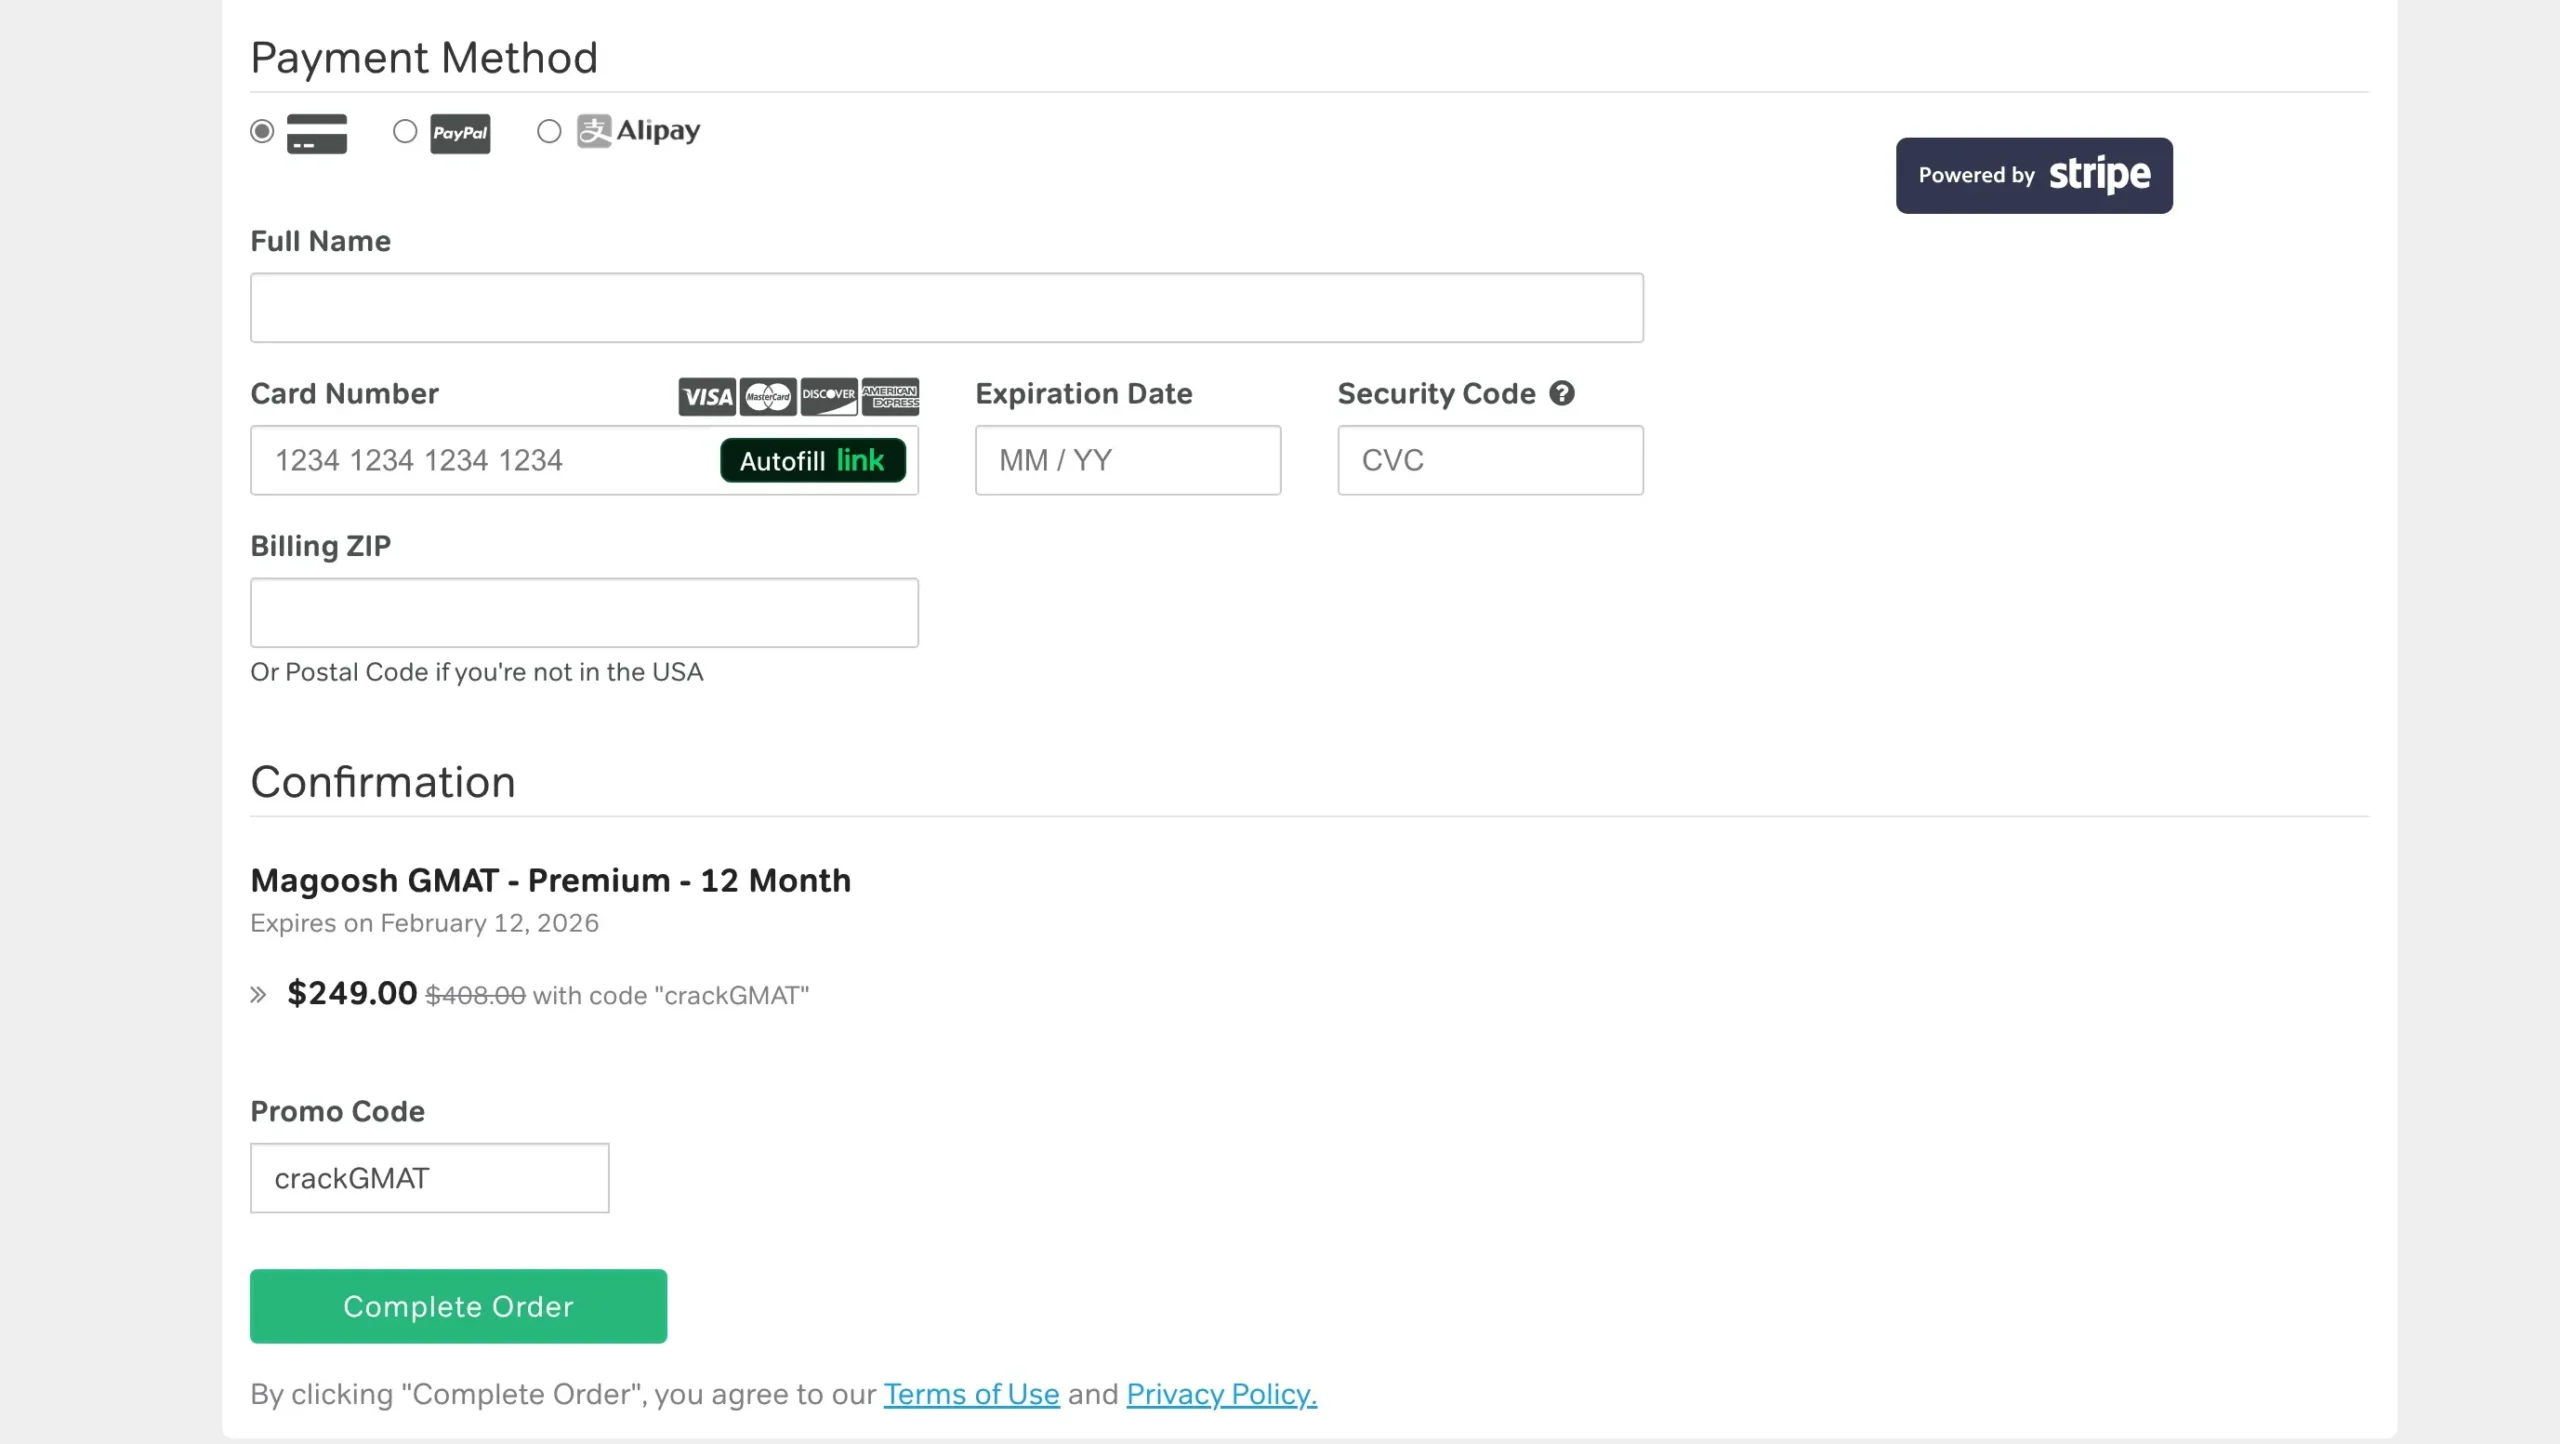Click the credit card graphic icon
Viewport: 2560px width, 1444px height.
[x=315, y=133]
